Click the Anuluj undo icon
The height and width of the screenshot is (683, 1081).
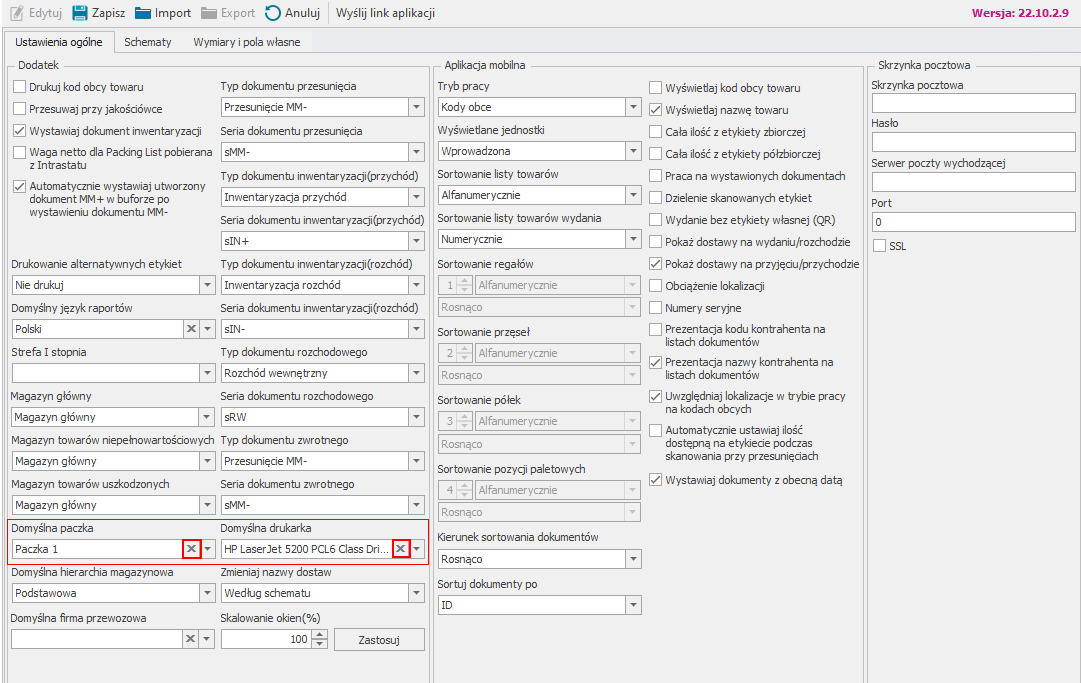(273, 13)
